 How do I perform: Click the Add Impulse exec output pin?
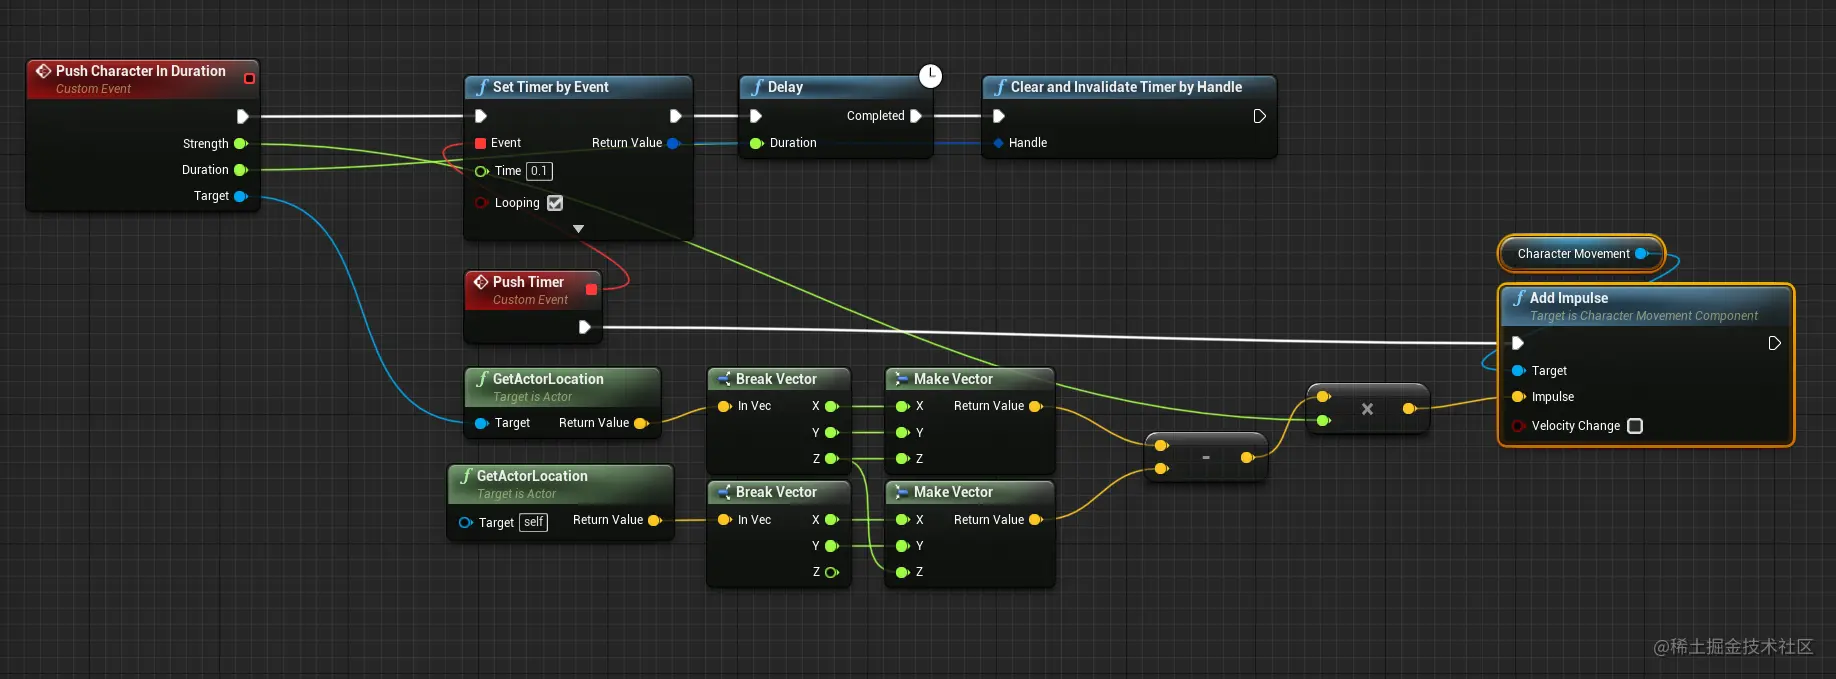point(1774,343)
